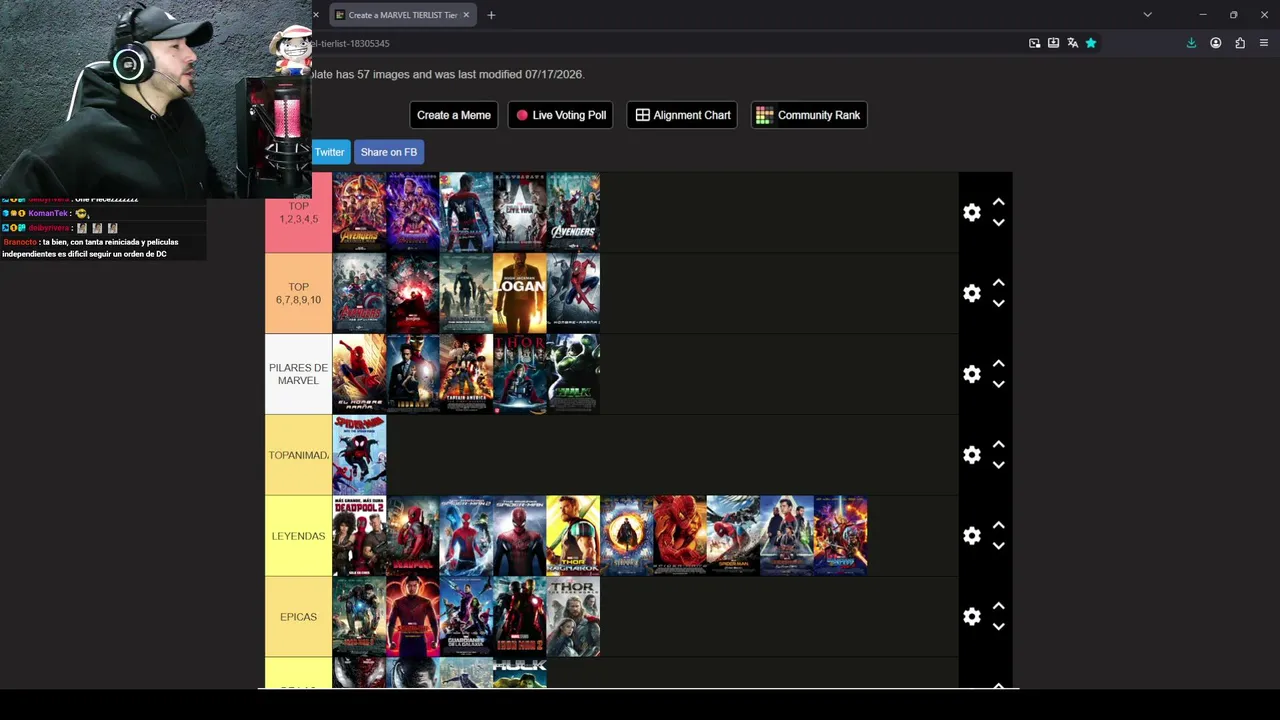This screenshot has height=720, width=1280.
Task: Switch to Create a MARVEL TIERLIST tab
Action: (x=402, y=15)
